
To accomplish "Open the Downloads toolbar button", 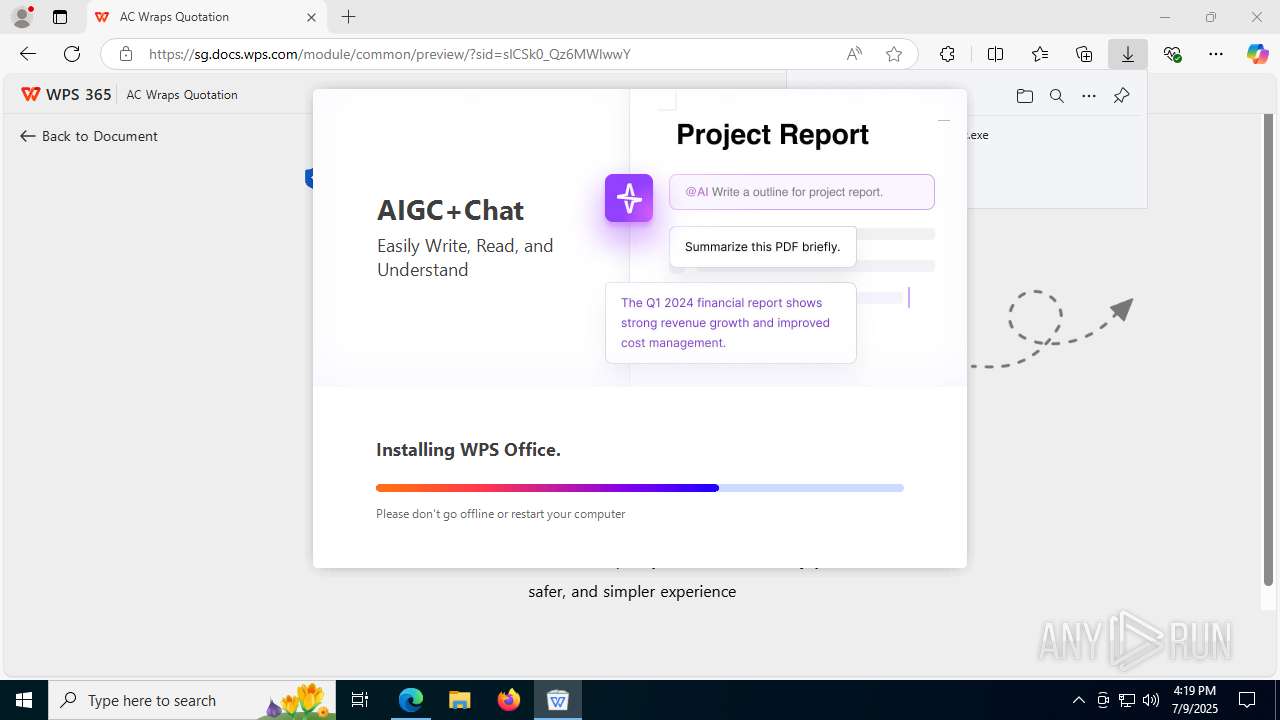I will (1128, 54).
